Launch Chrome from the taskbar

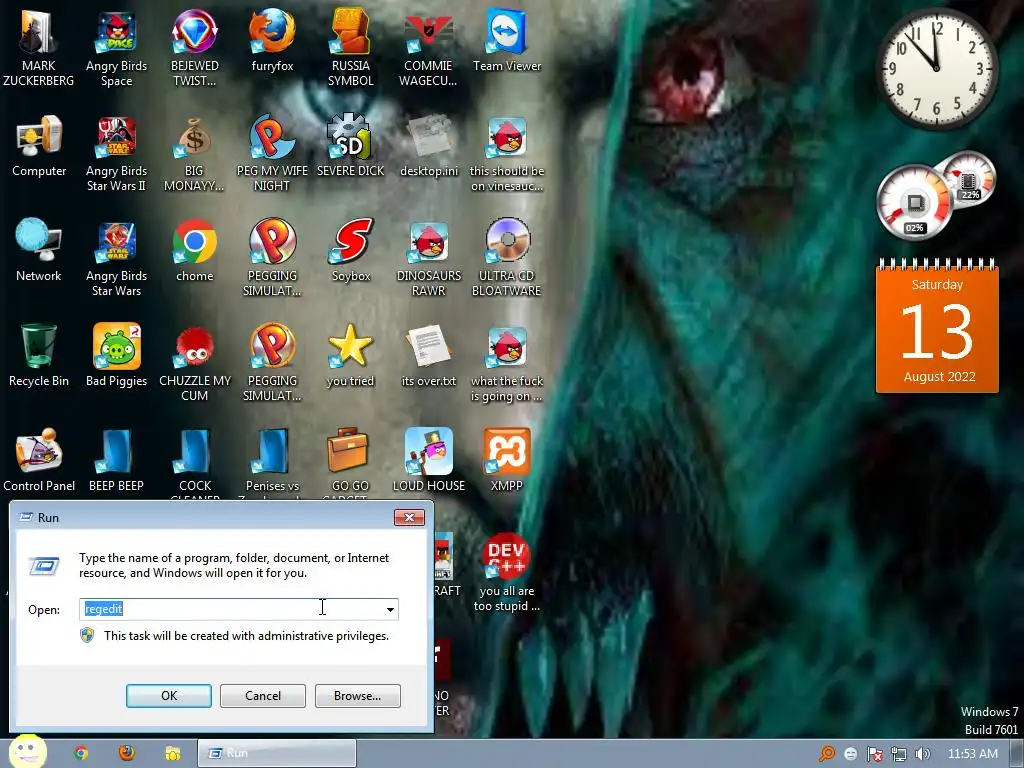(81, 753)
